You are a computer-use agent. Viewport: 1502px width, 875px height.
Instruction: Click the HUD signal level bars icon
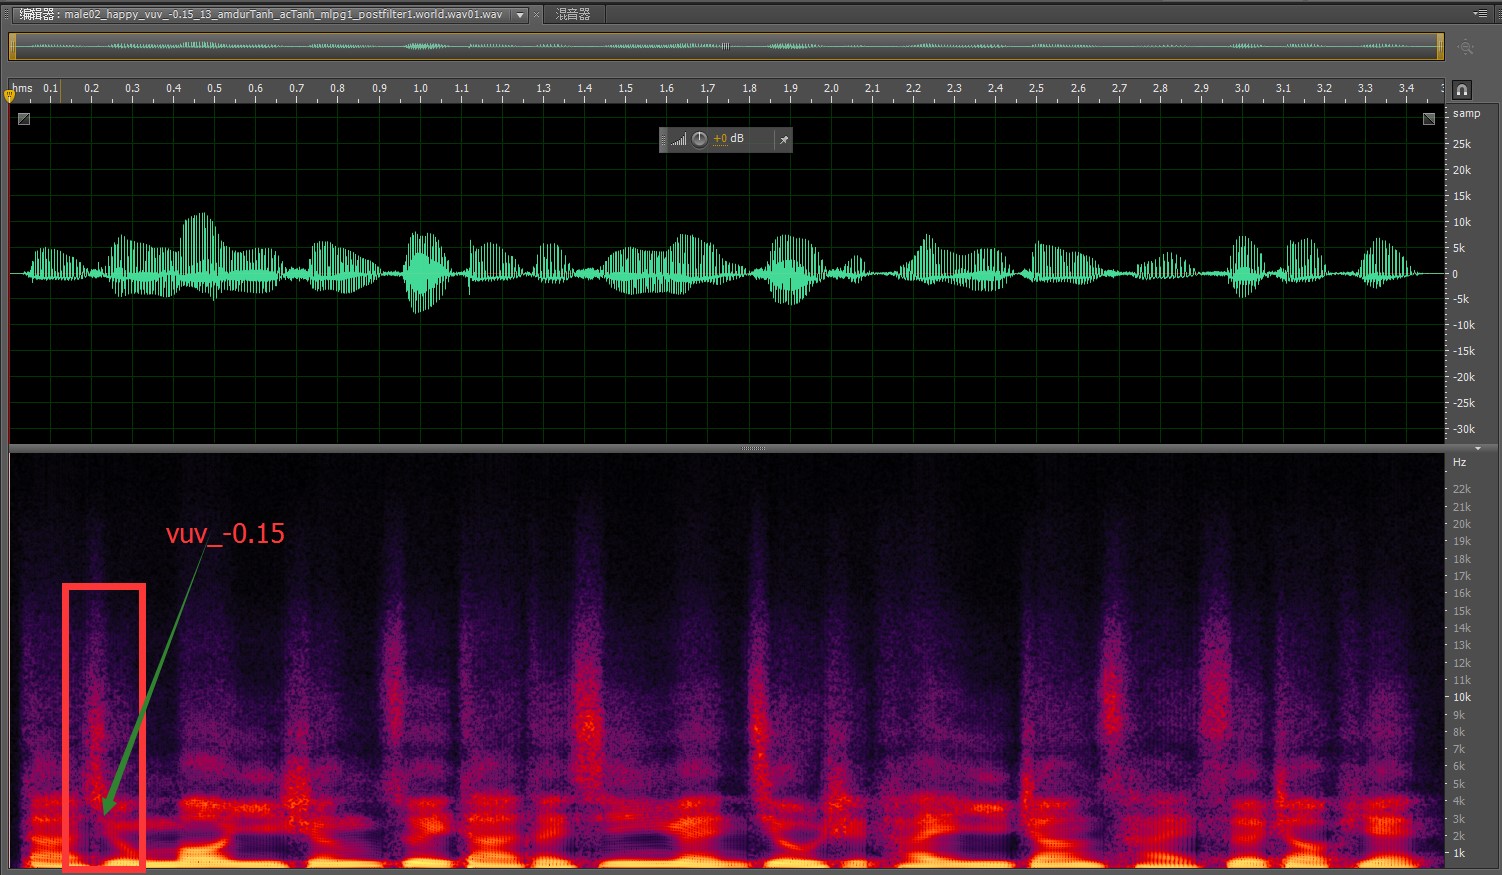[x=678, y=139]
